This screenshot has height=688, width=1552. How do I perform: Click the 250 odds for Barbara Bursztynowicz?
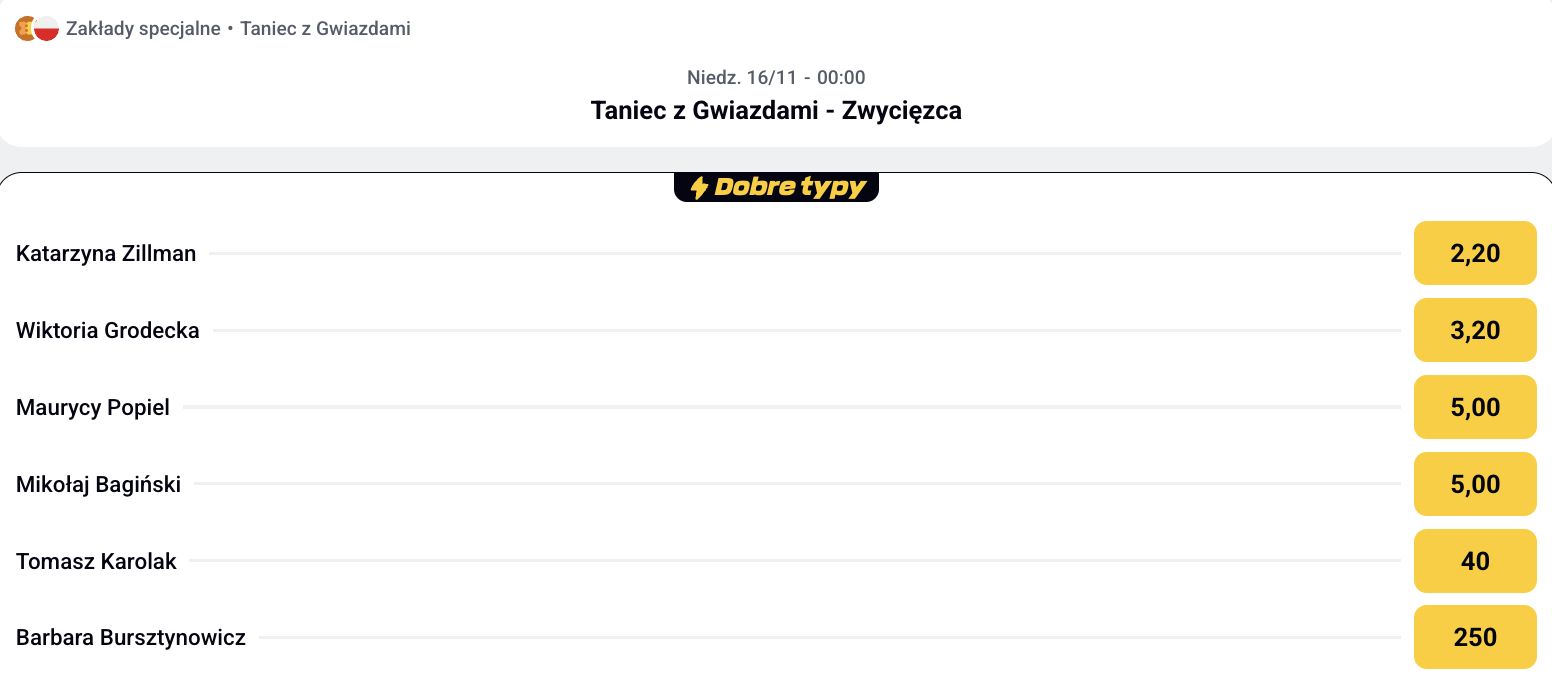point(1474,637)
